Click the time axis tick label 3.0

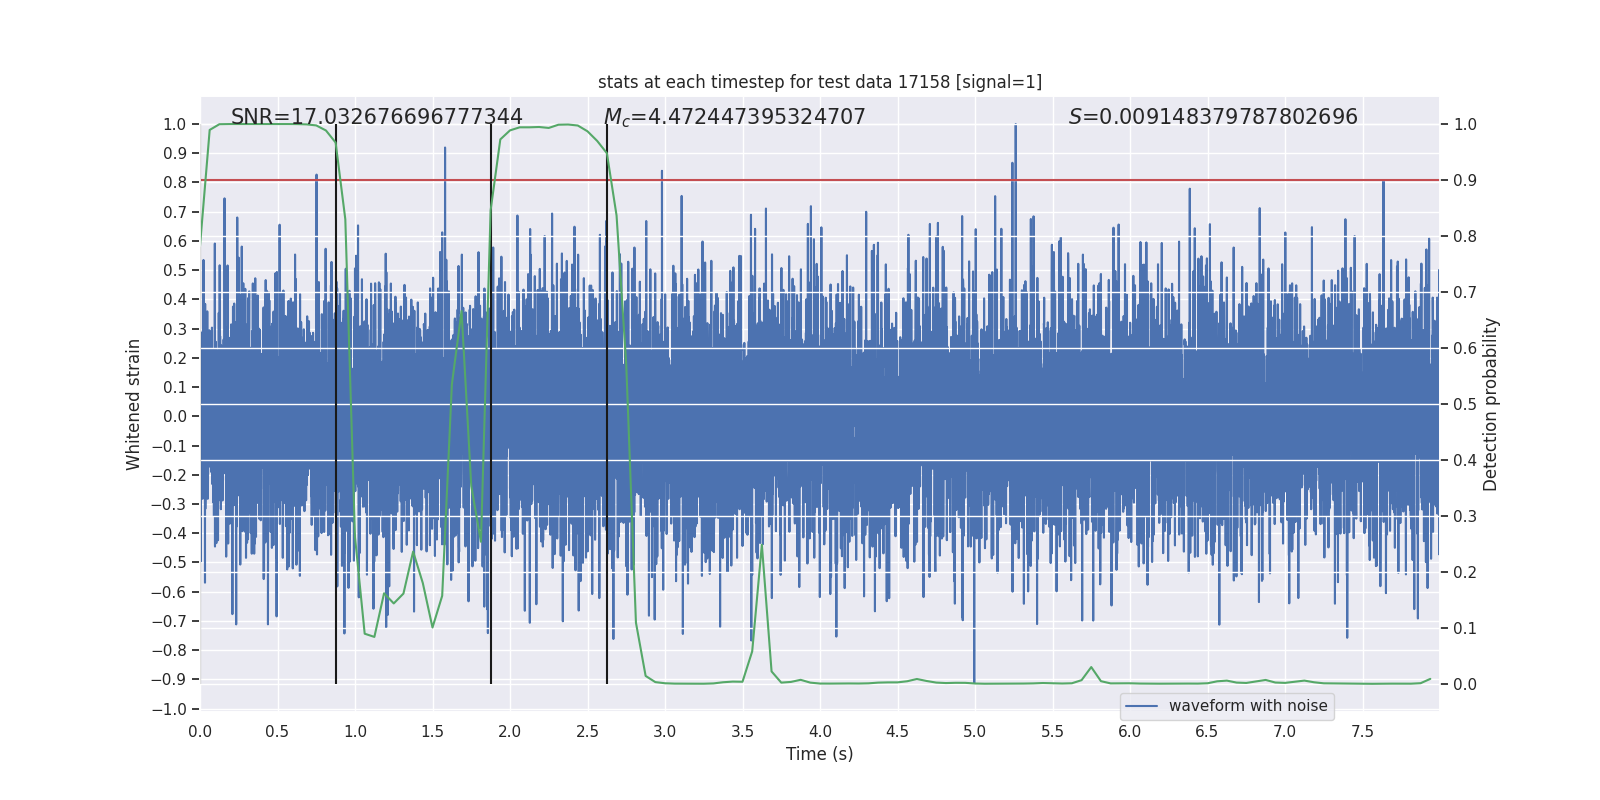[665, 731]
